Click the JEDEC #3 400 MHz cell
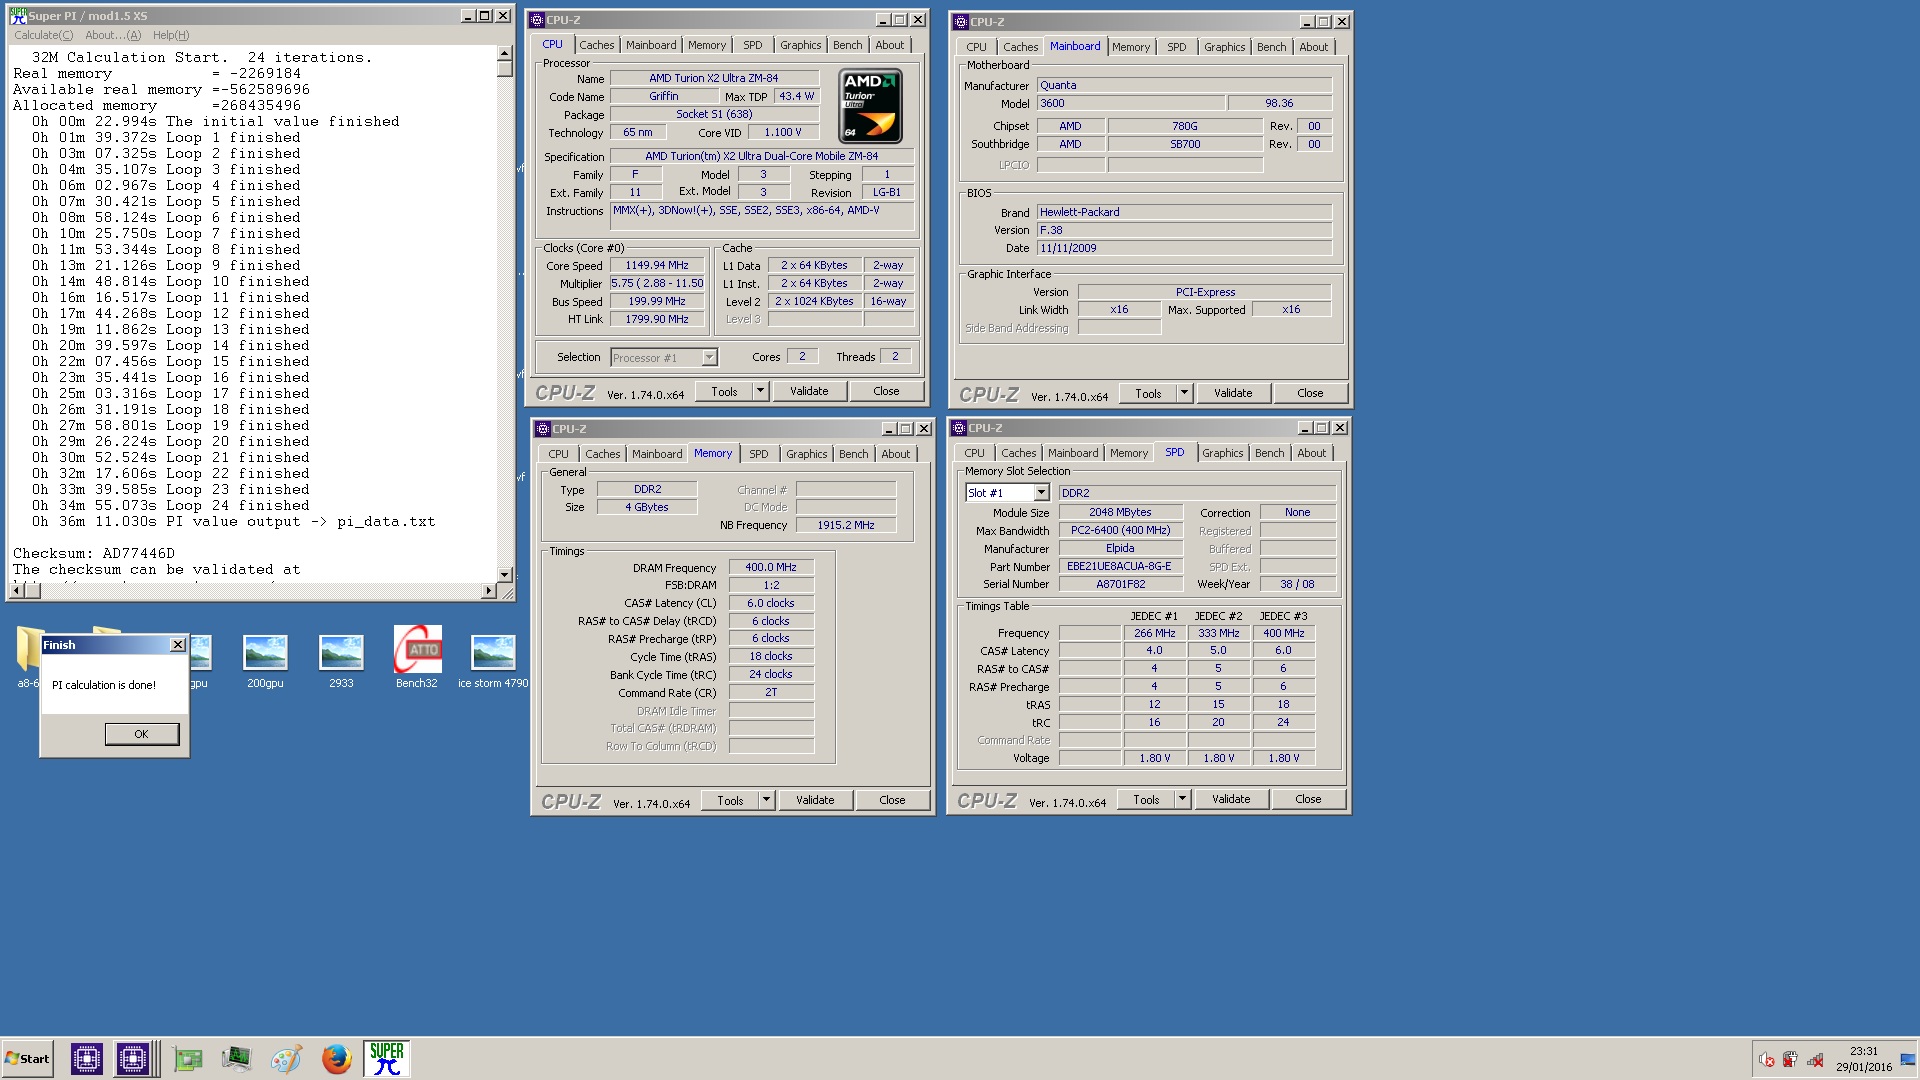 point(1283,633)
